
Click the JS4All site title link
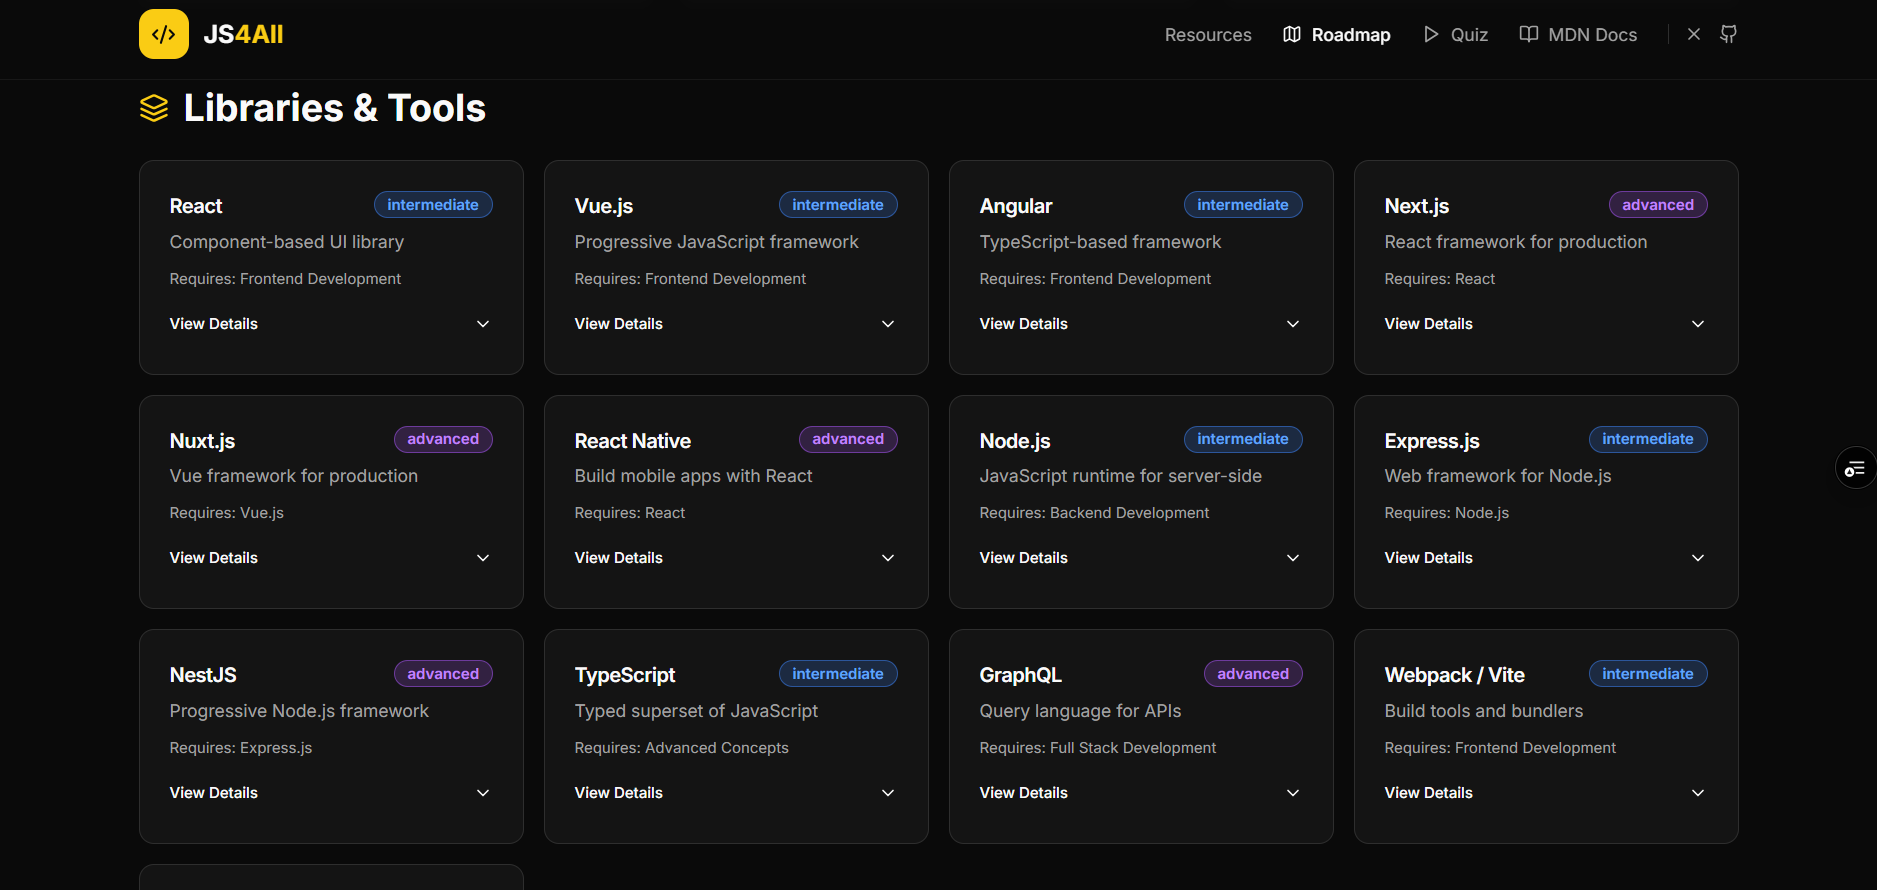point(243,34)
